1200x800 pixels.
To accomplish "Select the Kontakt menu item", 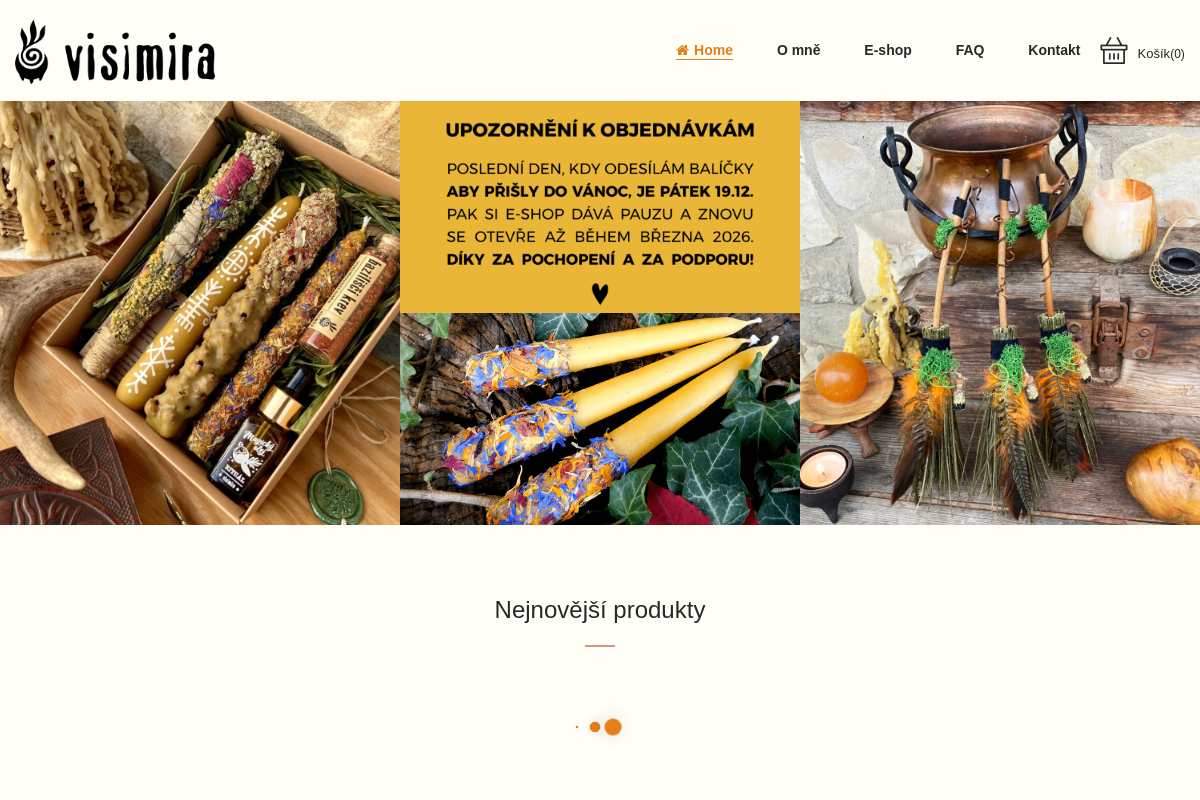I will coord(1054,50).
